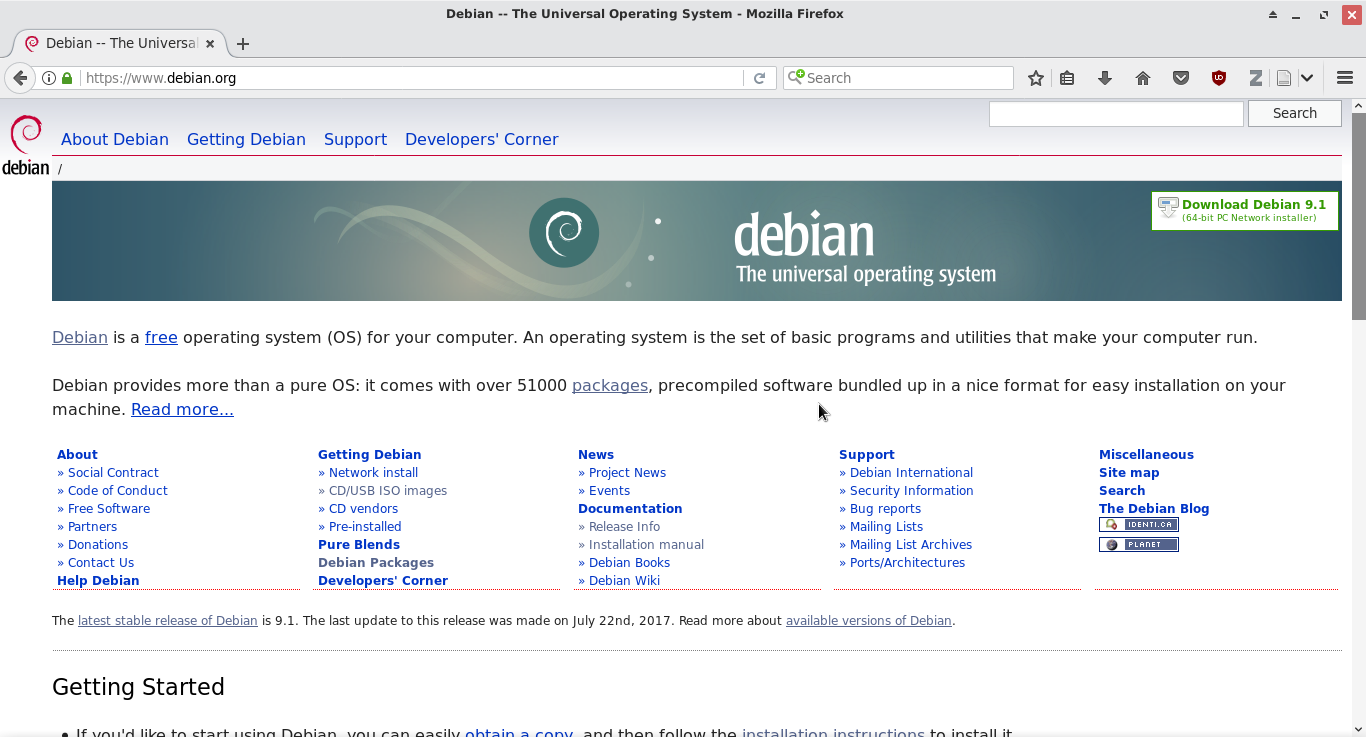The height and width of the screenshot is (737, 1366).
Task: Click the green padlock secure icon
Action: point(67,78)
